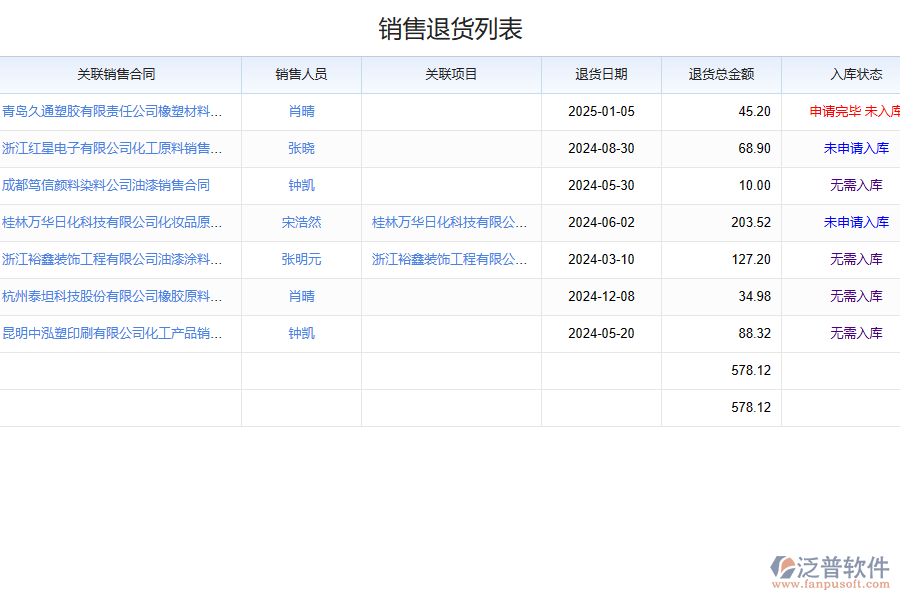The width and height of the screenshot is (900, 600).
Task: Click the 入库状态 column header
Action: 854,74
